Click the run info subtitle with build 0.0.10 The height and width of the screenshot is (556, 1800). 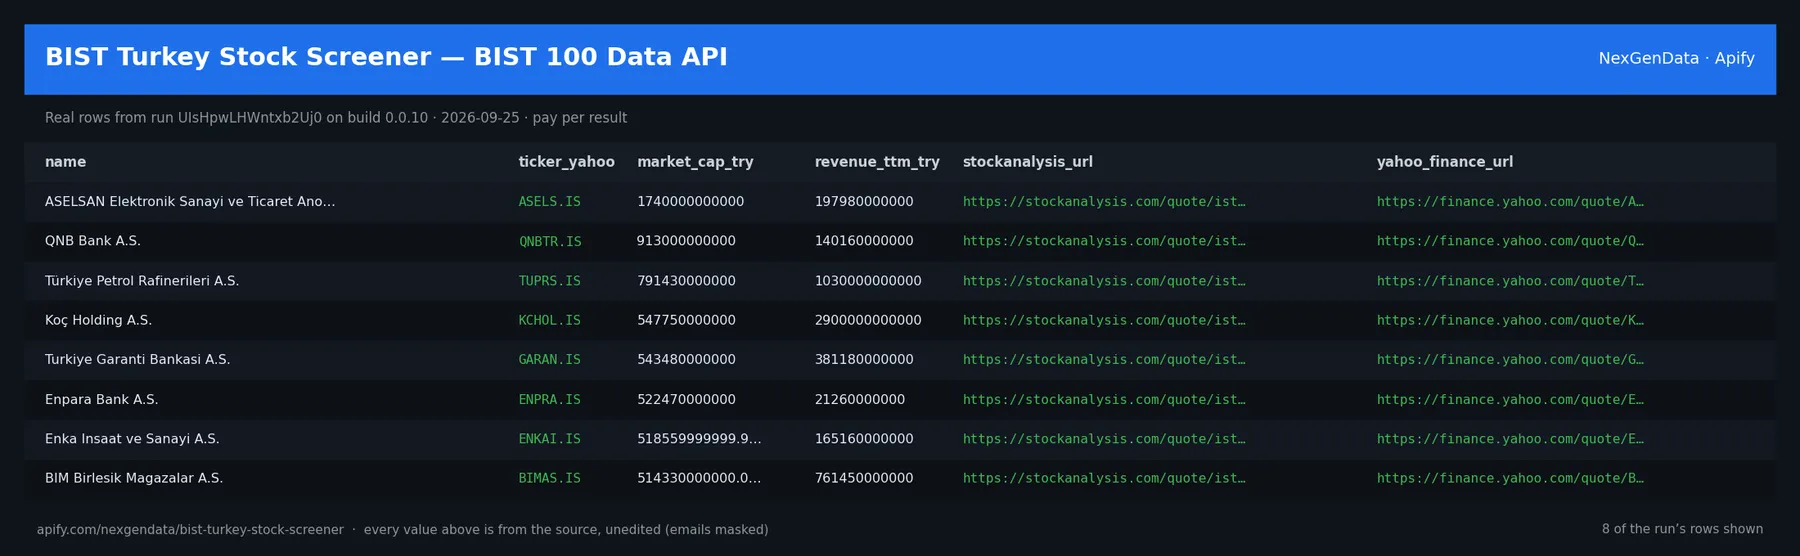(336, 118)
